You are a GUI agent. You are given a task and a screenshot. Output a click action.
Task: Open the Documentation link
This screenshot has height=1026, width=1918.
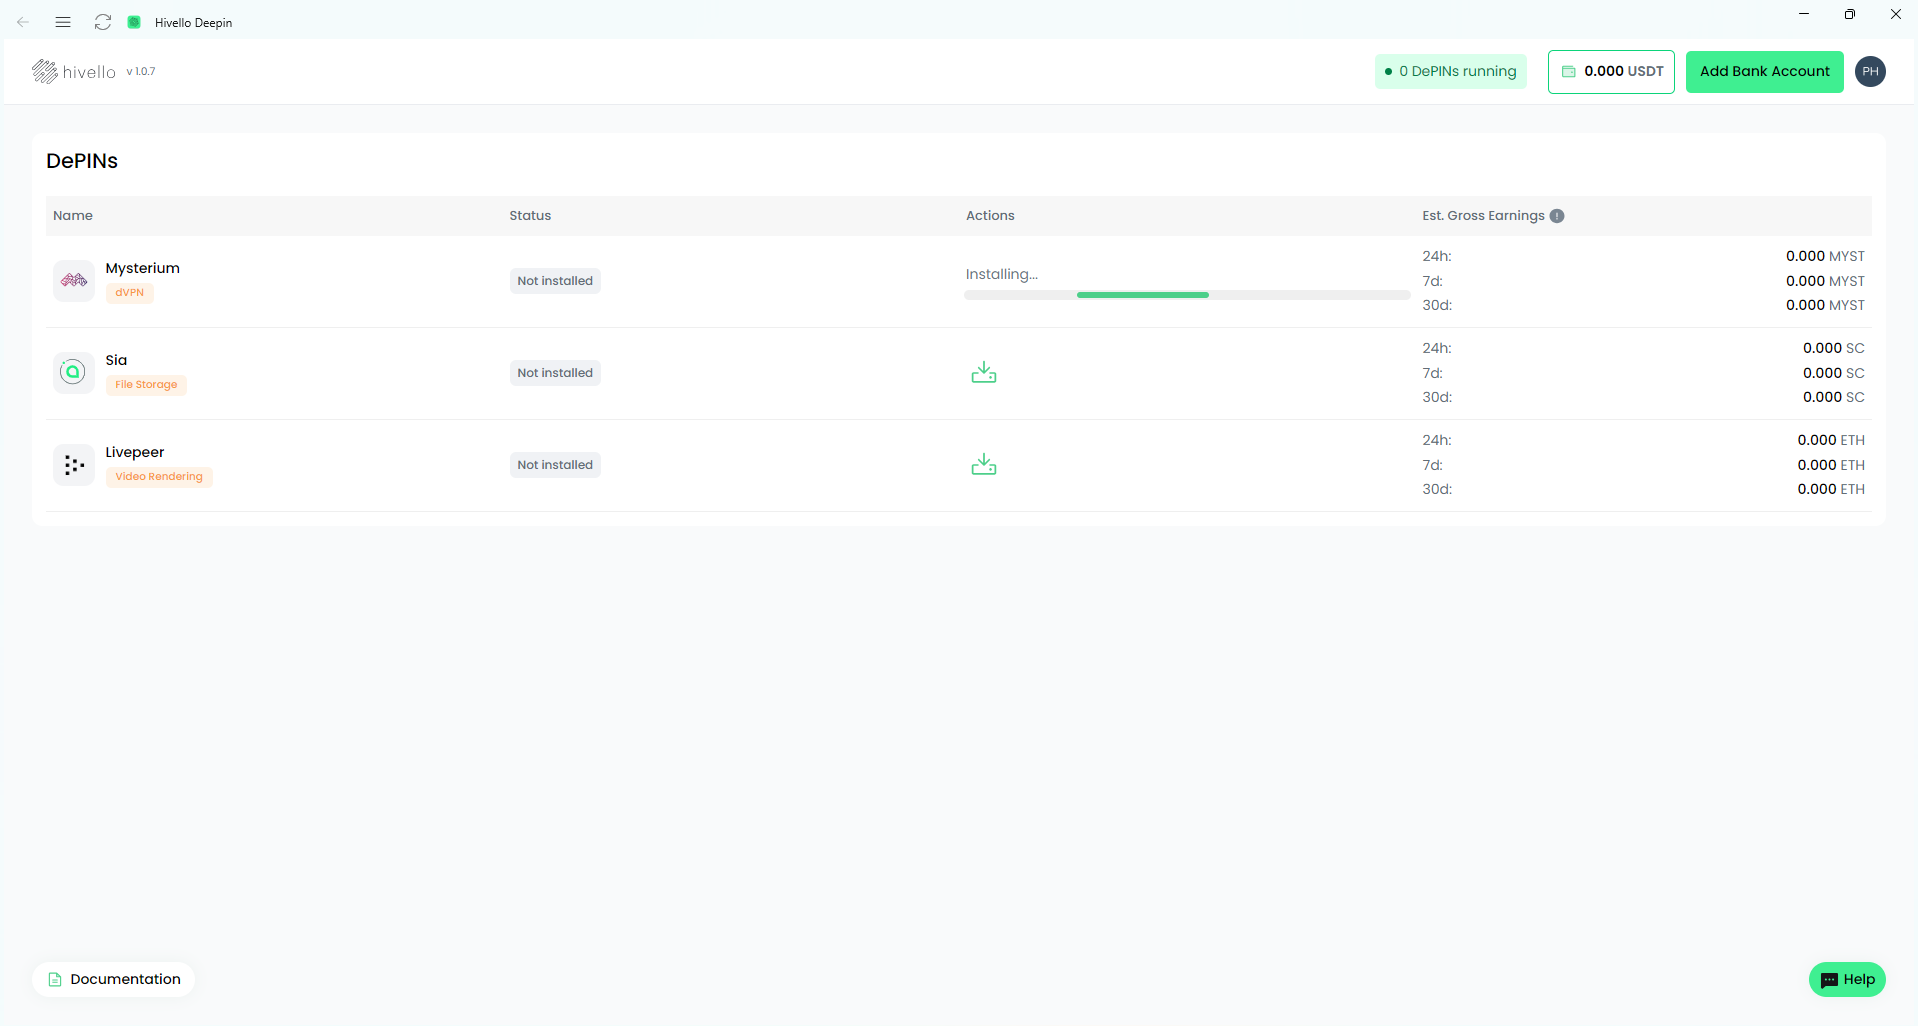pos(114,979)
